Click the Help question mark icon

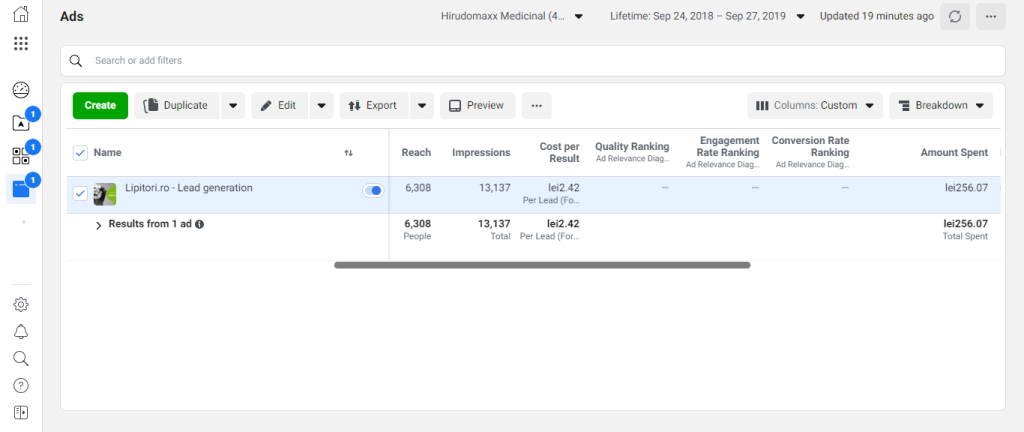tap(21, 385)
